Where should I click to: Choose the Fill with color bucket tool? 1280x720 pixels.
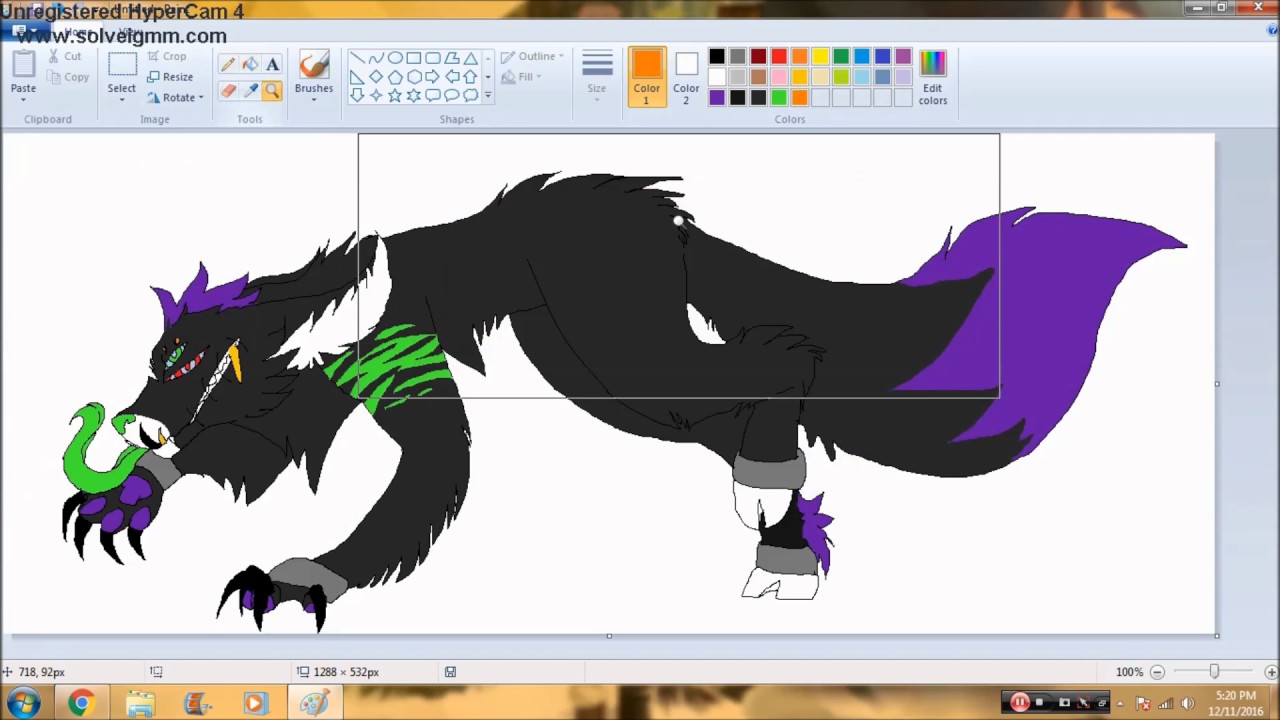pyautogui.click(x=250, y=64)
